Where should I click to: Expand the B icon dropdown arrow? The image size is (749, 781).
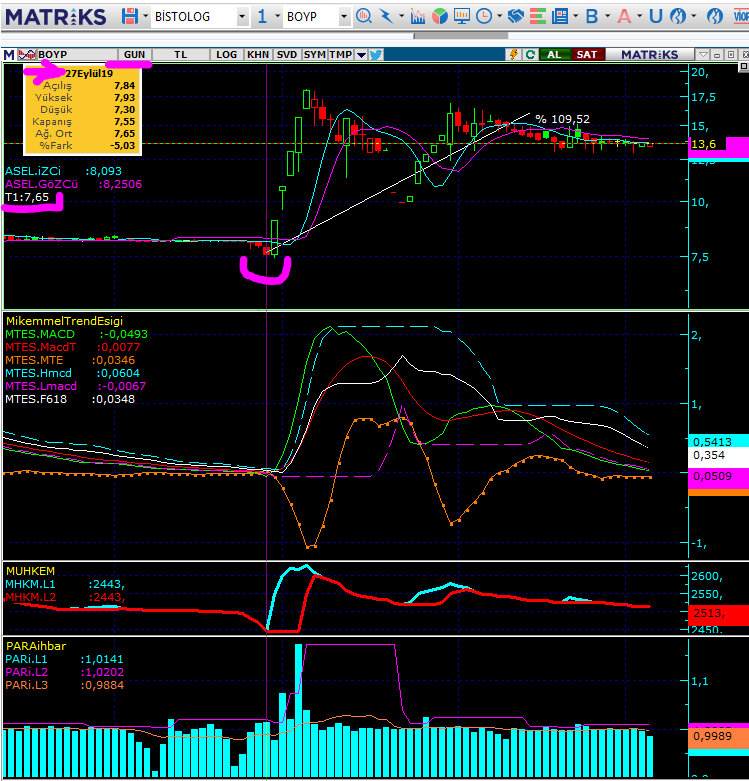point(607,16)
